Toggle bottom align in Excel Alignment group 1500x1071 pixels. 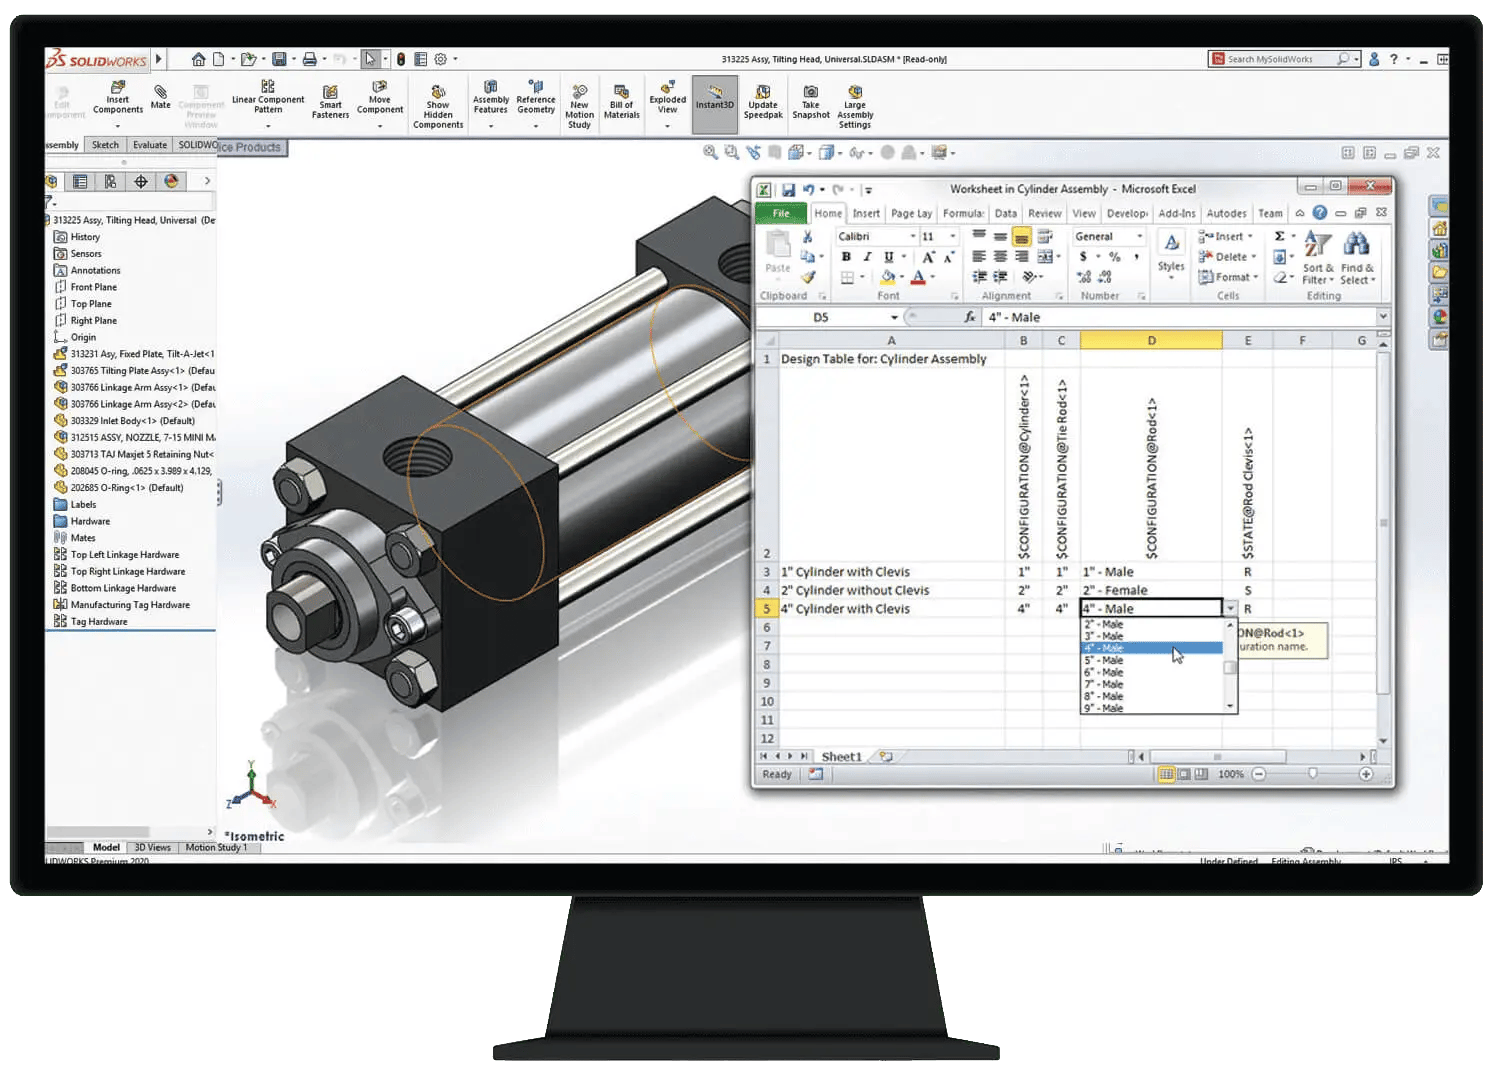tap(1021, 237)
